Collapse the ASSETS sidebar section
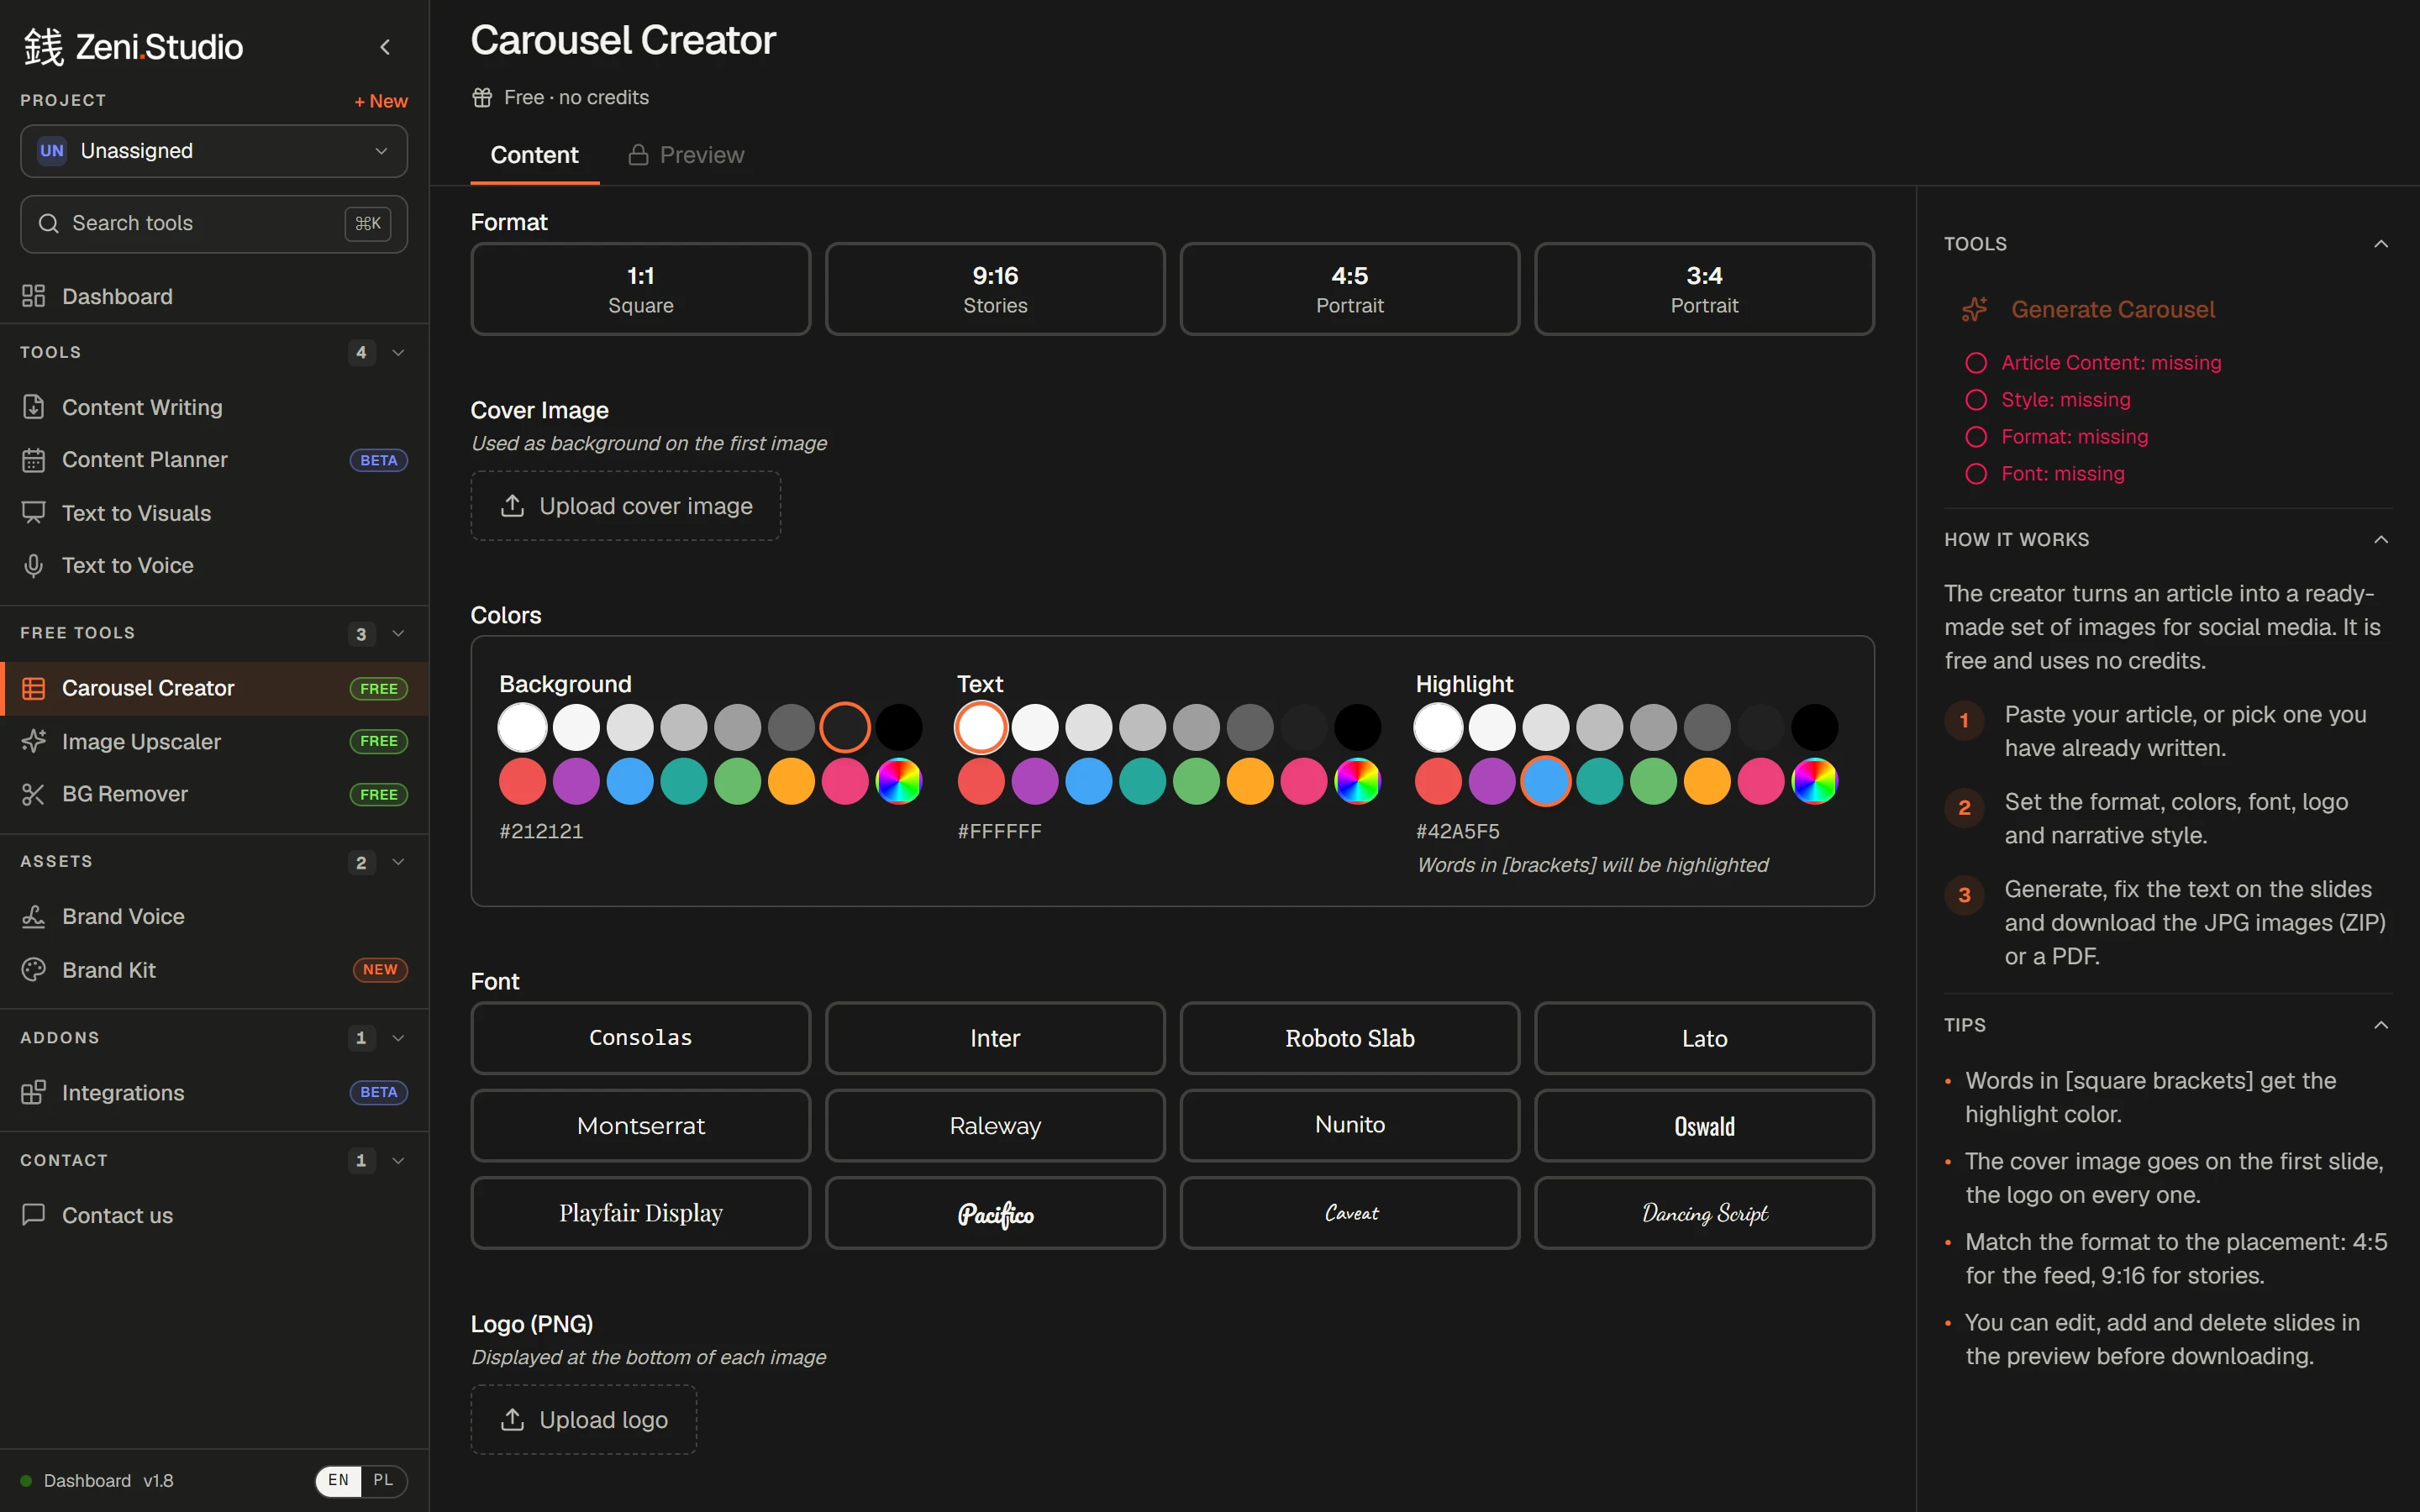Viewport: 2420px width, 1512px height. [x=398, y=862]
